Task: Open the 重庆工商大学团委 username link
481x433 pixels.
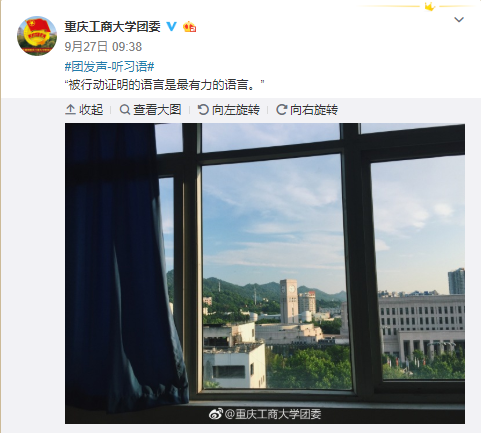Action: (x=112, y=27)
